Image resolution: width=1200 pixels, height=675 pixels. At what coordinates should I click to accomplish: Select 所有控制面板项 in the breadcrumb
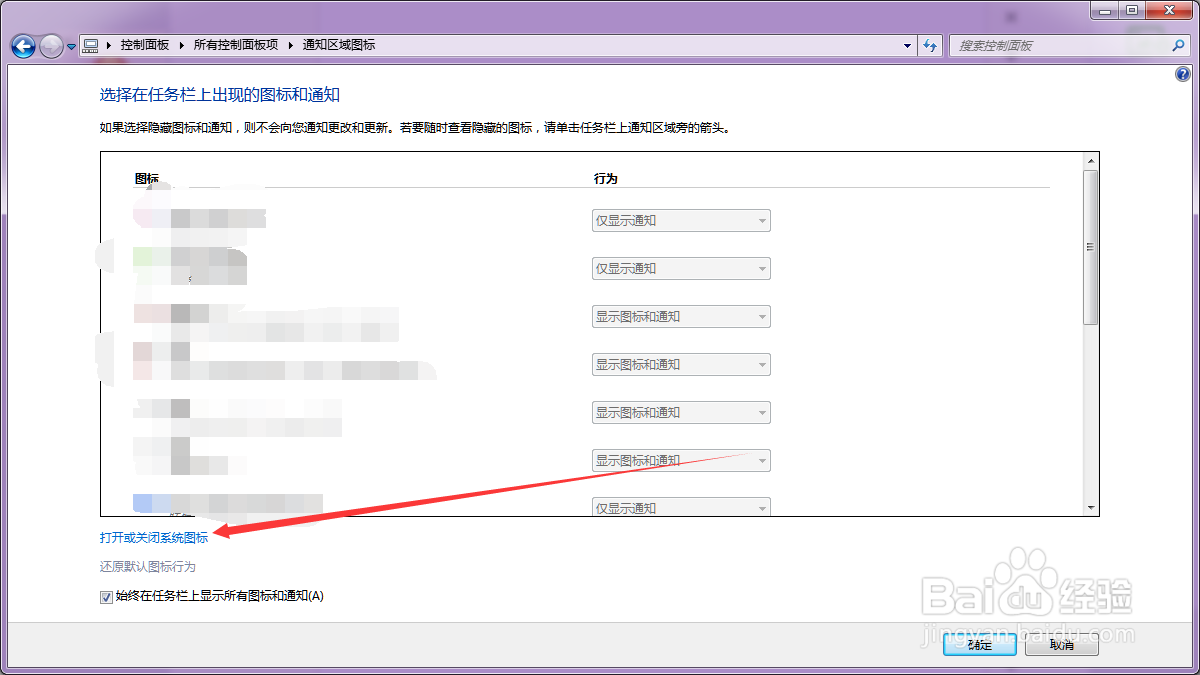(x=236, y=45)
